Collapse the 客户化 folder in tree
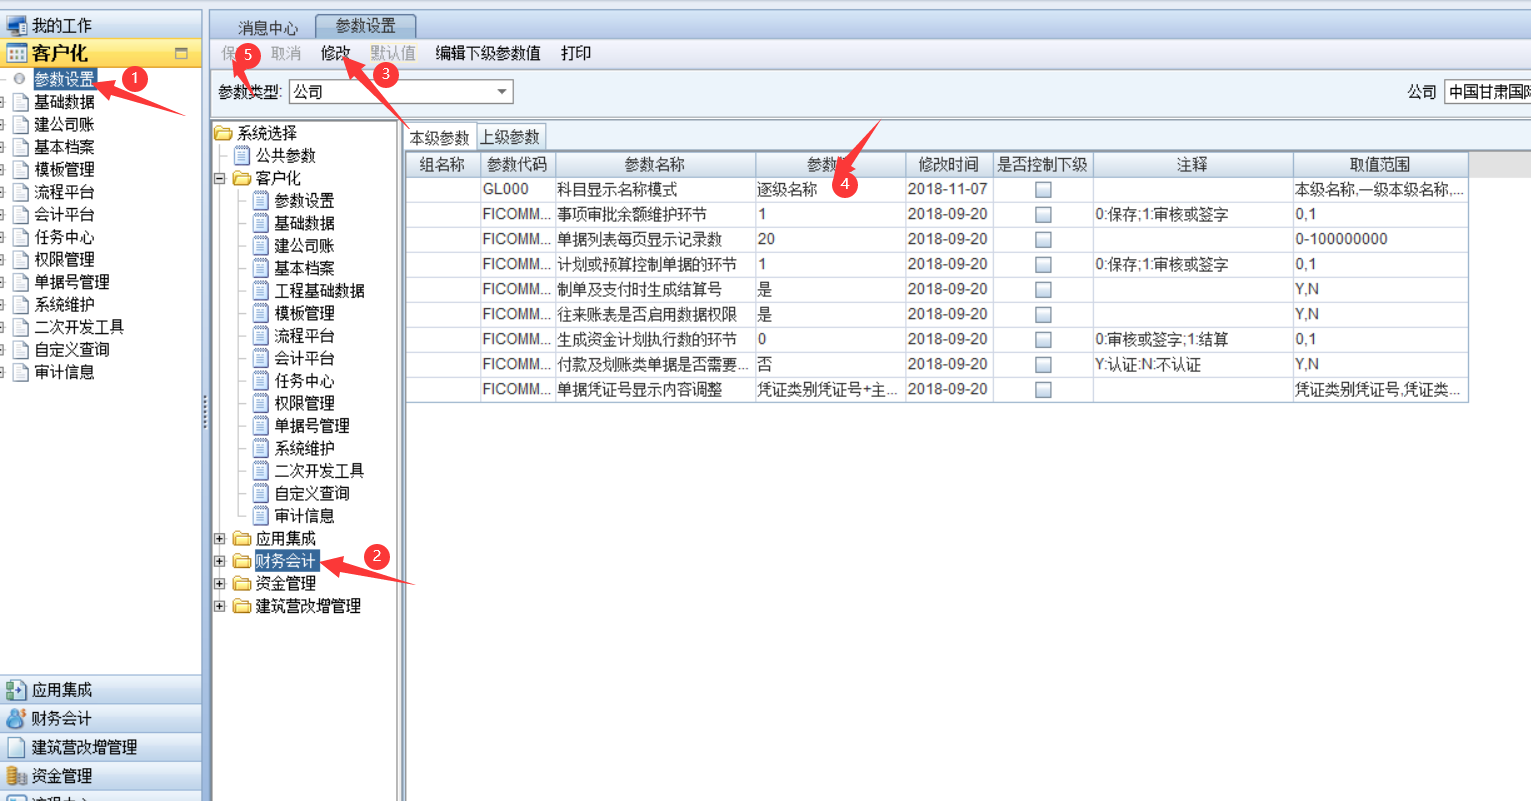The height and width of the screenshot is (801, 1531). [x=220, y=178]
